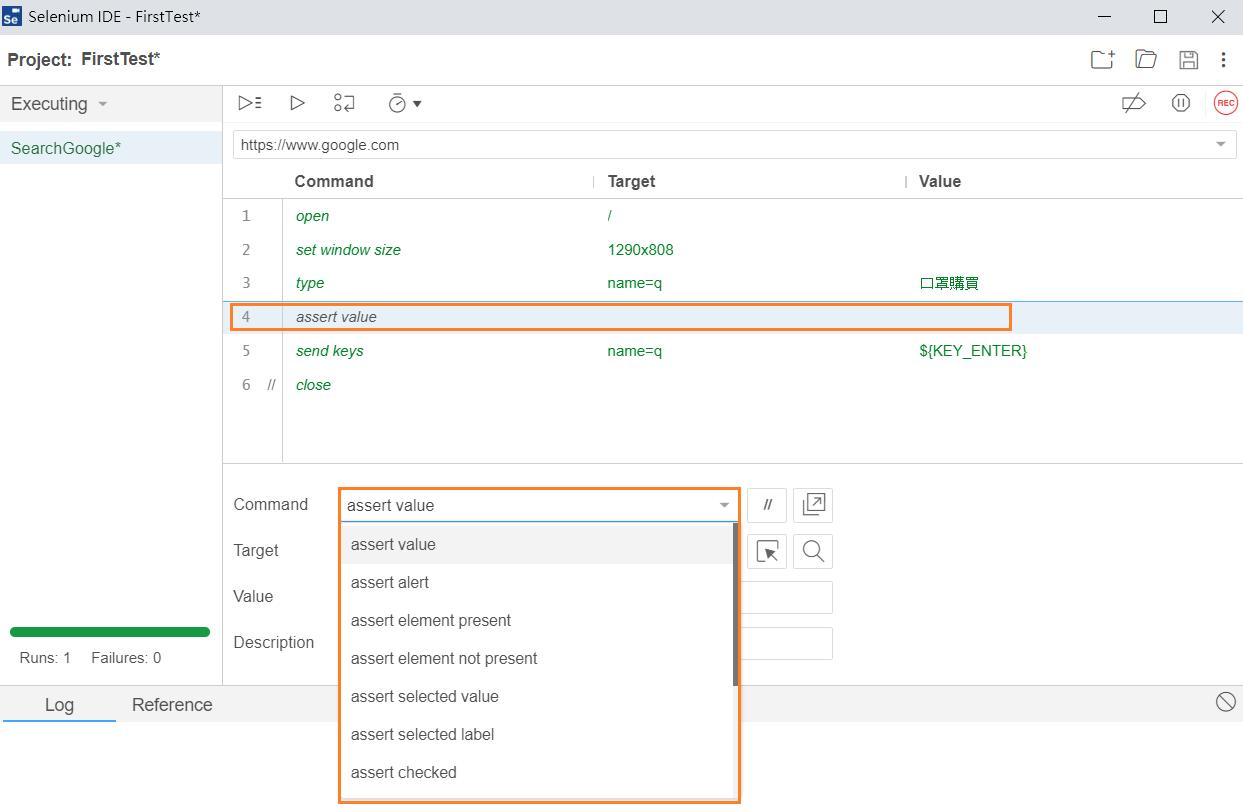Pick assert selected value option
This screenshot has width=1243, height=812.
538,696
